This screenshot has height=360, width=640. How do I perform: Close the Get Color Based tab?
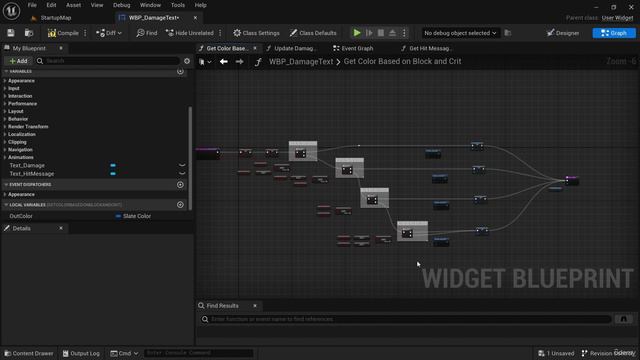[255, 48]
